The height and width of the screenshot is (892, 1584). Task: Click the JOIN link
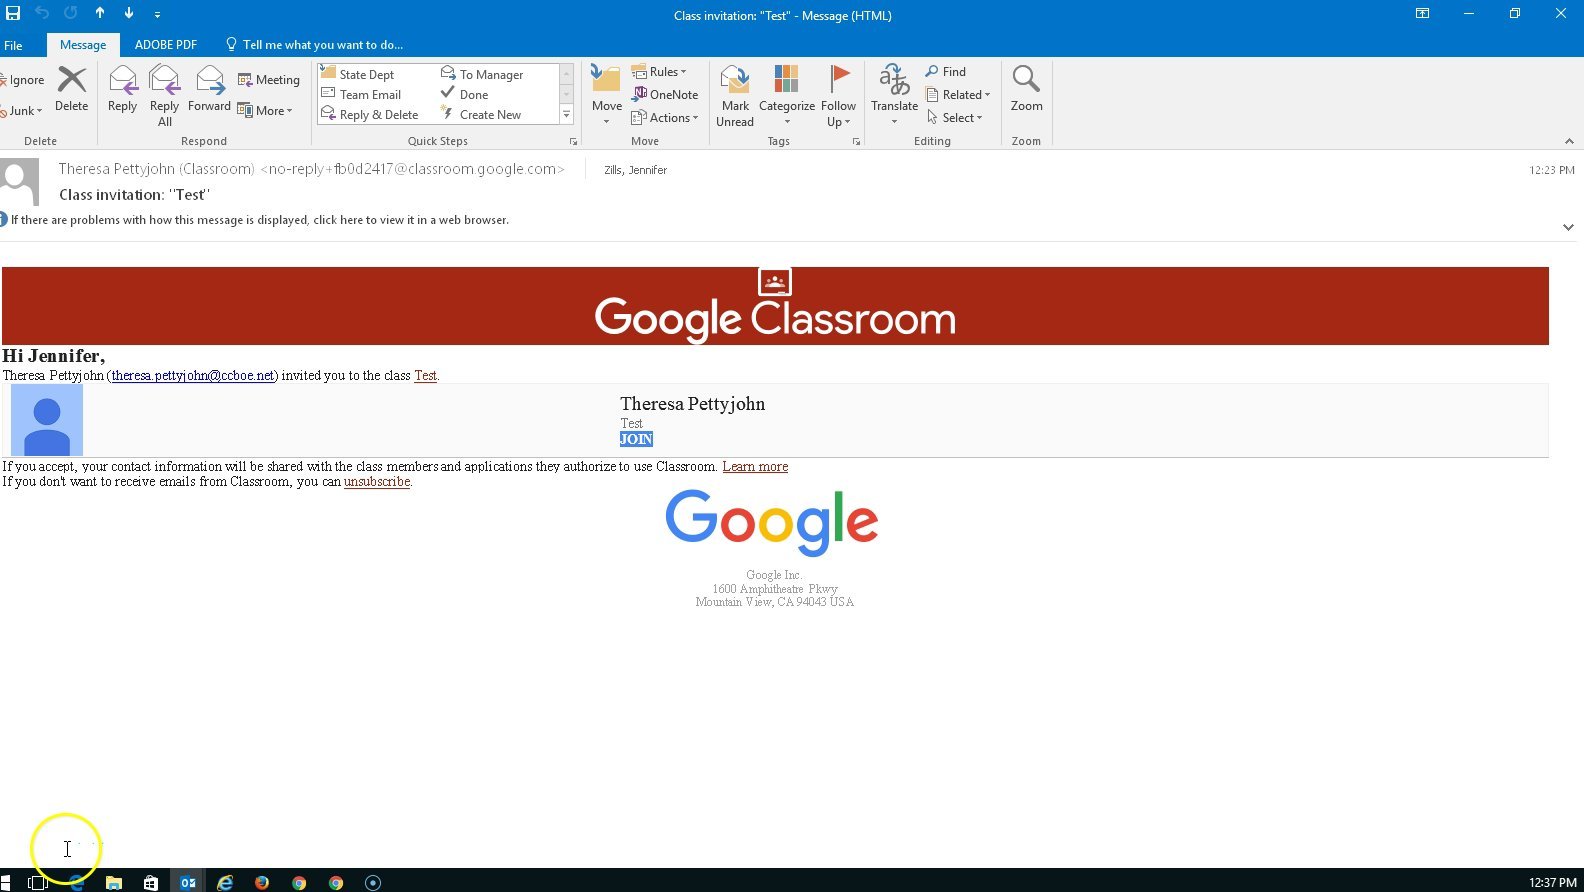[636, 439]
